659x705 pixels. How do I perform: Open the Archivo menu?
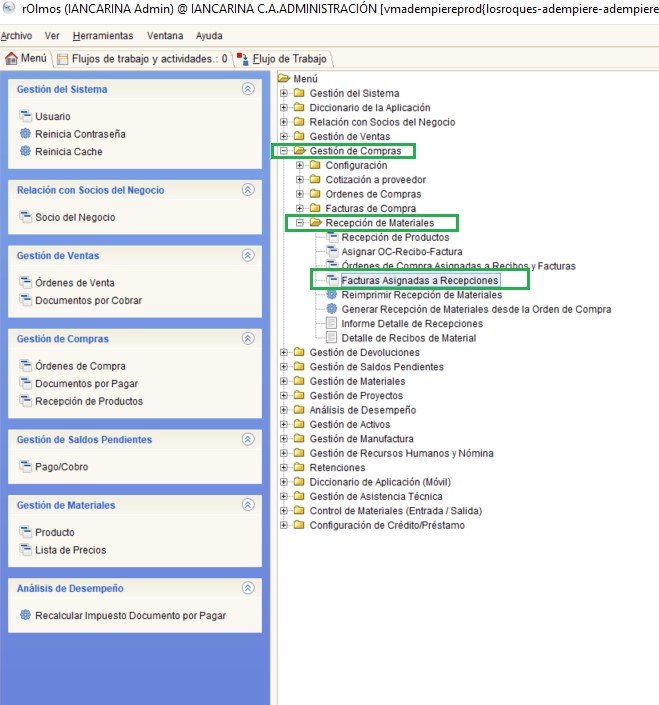tap(16, 36)
